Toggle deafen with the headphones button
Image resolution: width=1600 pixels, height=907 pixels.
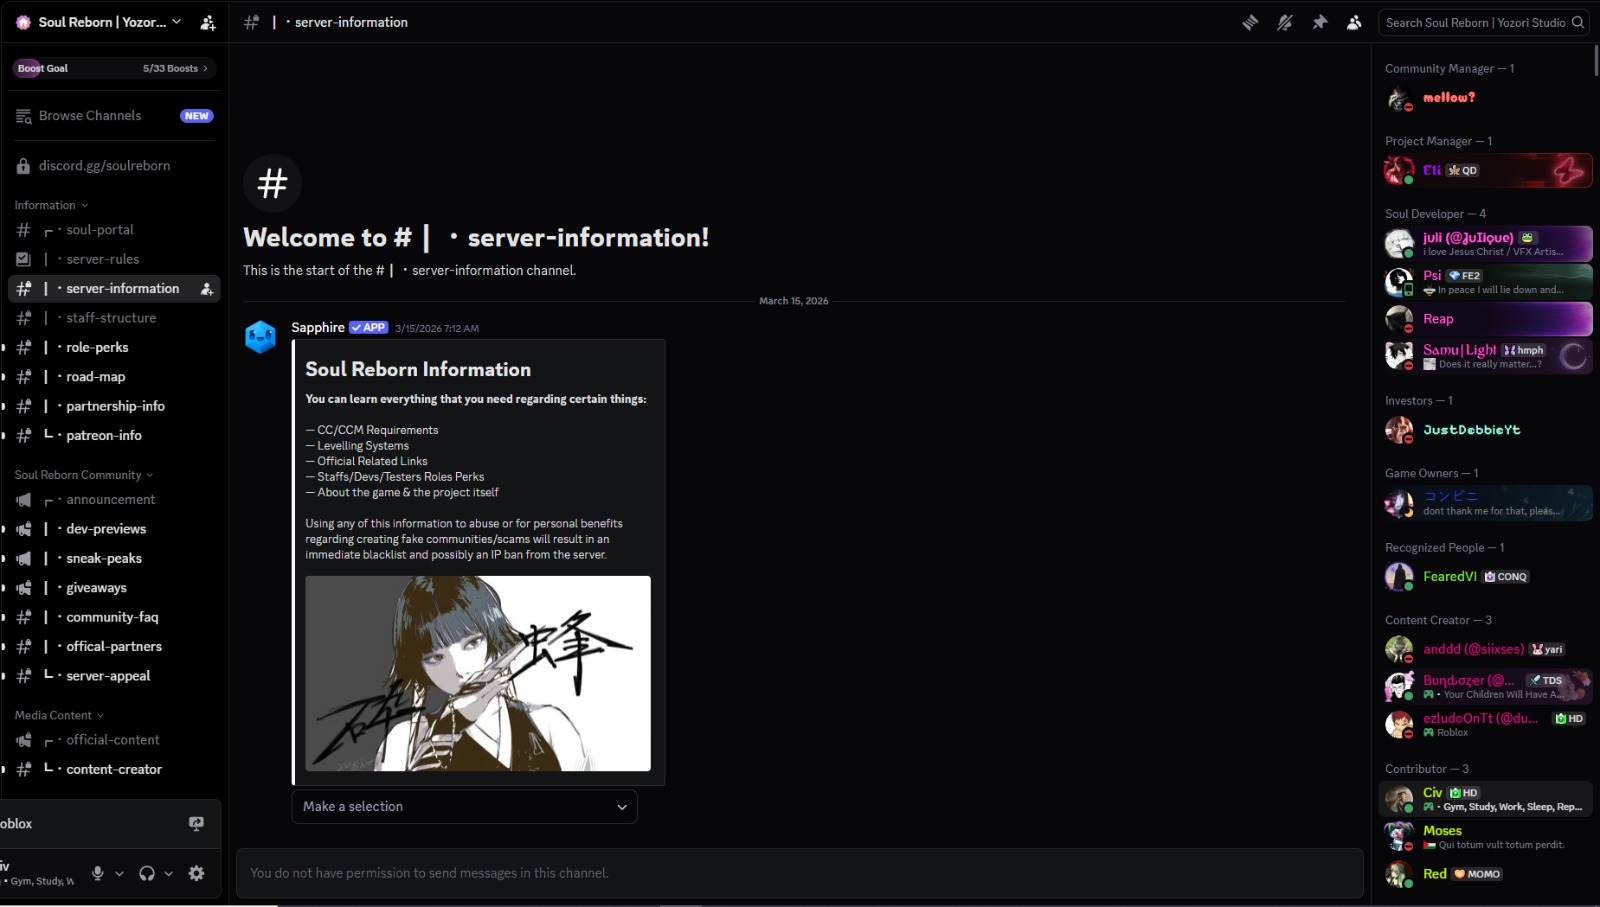(147, 873)
